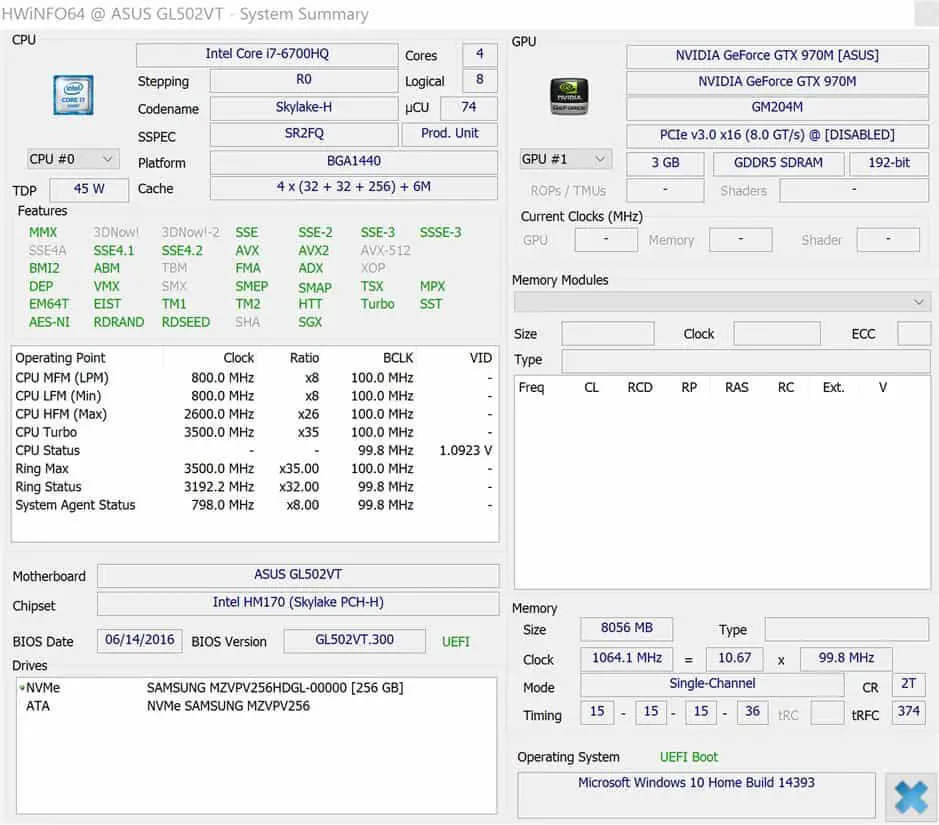Click the 1064.1 MHz memory clock field
The width and height of the screenshot is (939, 825).
[626, 658]
